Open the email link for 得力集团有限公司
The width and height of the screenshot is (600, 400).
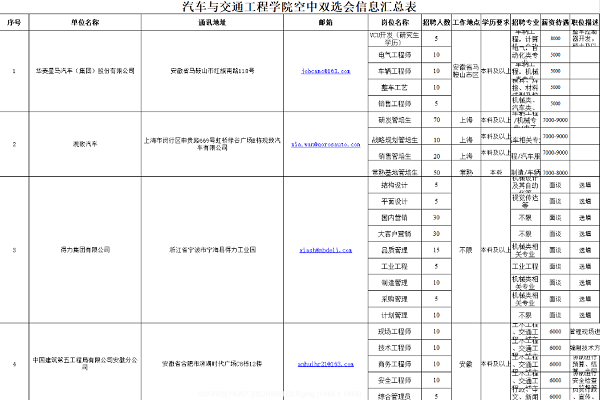pos(326,250)
